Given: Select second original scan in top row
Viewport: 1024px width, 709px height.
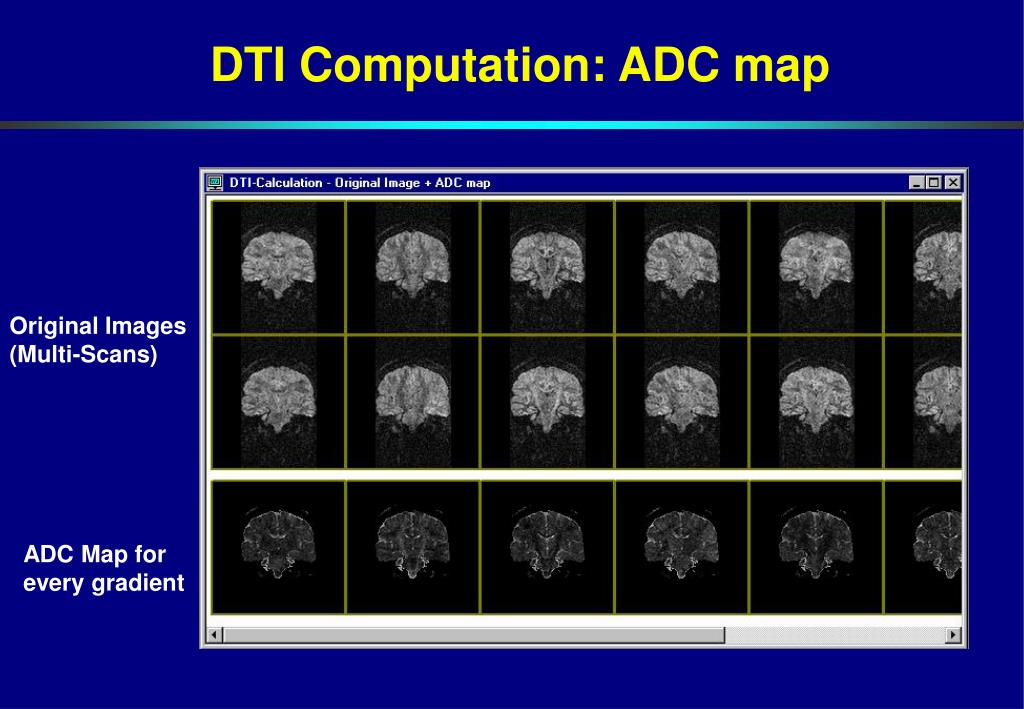Looking at the screenshot, I should click(x=413, y=267).
